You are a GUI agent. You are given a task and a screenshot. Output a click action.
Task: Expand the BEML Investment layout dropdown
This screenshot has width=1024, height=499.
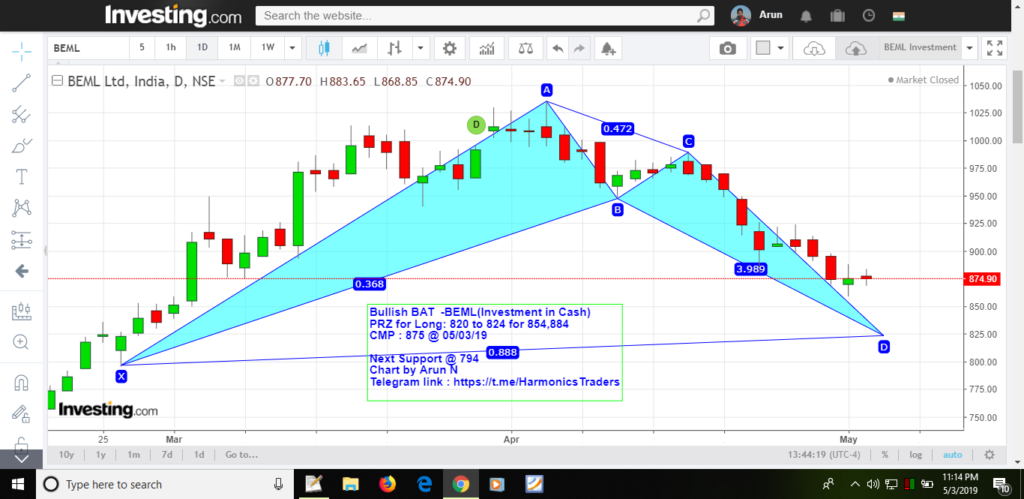pos(969,48)
